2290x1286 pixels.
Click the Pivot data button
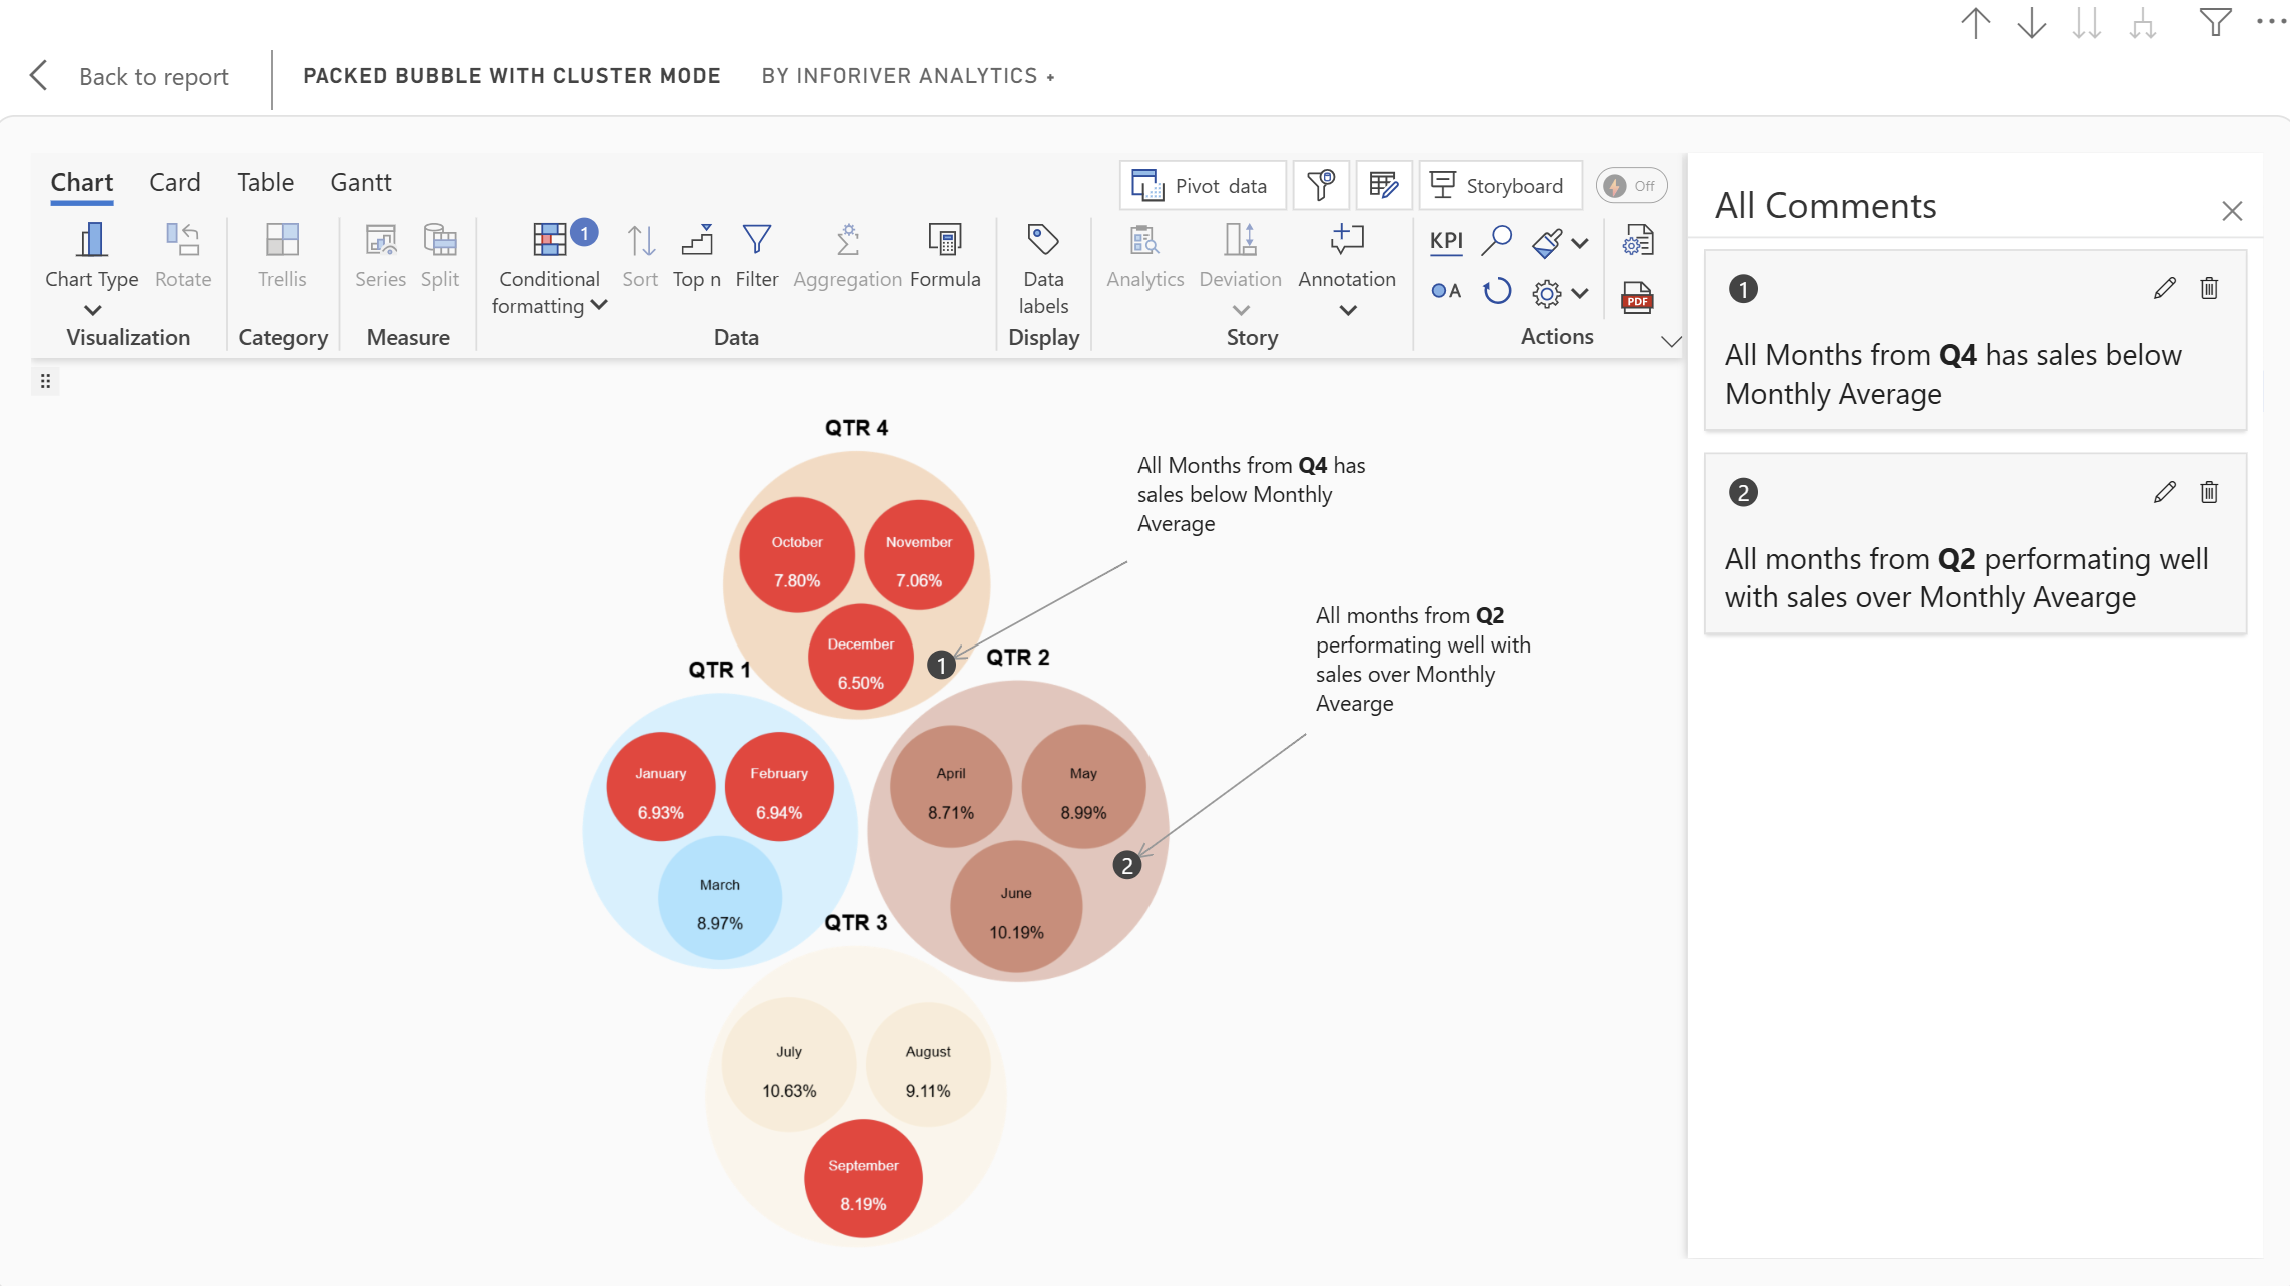1202,186
